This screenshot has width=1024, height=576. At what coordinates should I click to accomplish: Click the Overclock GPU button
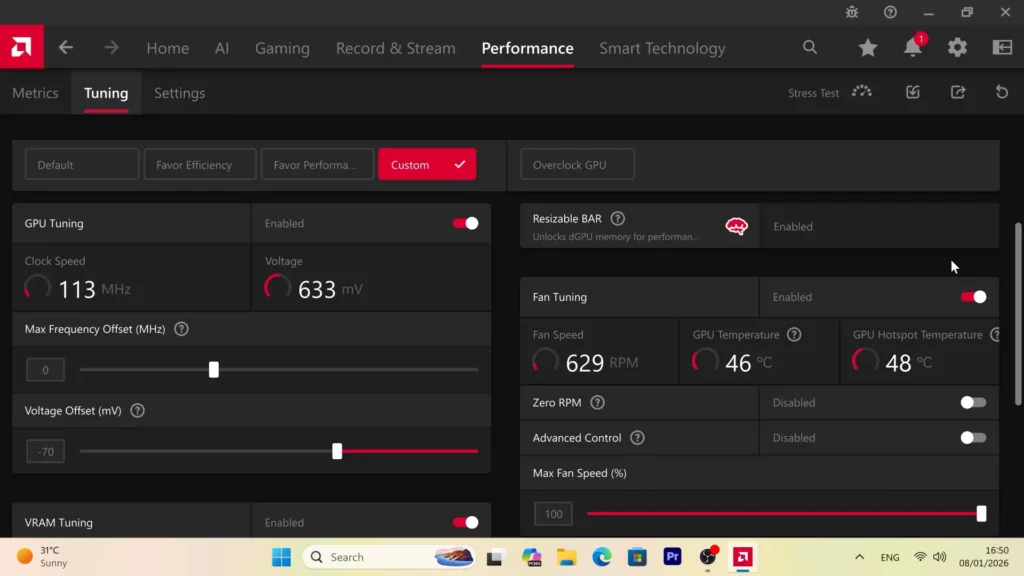click(577, 165)
